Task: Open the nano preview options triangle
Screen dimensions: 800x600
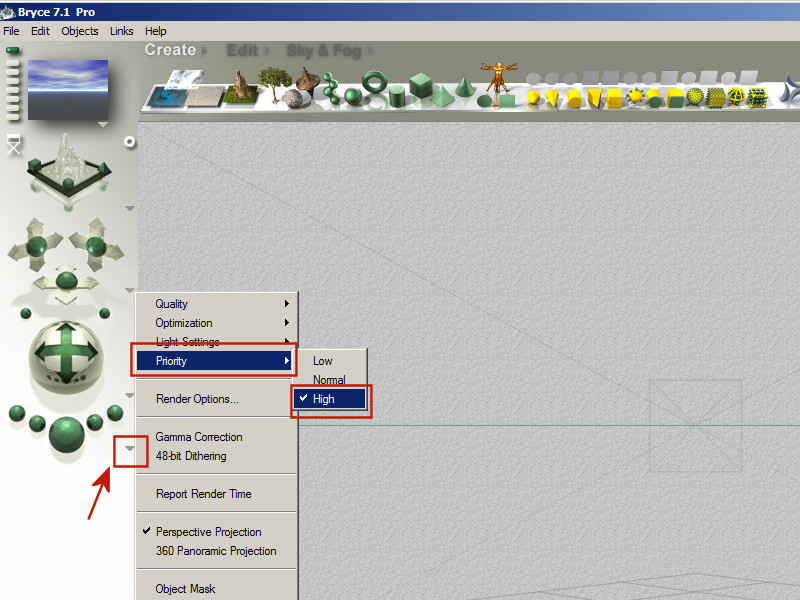Action: pos(103,124)
